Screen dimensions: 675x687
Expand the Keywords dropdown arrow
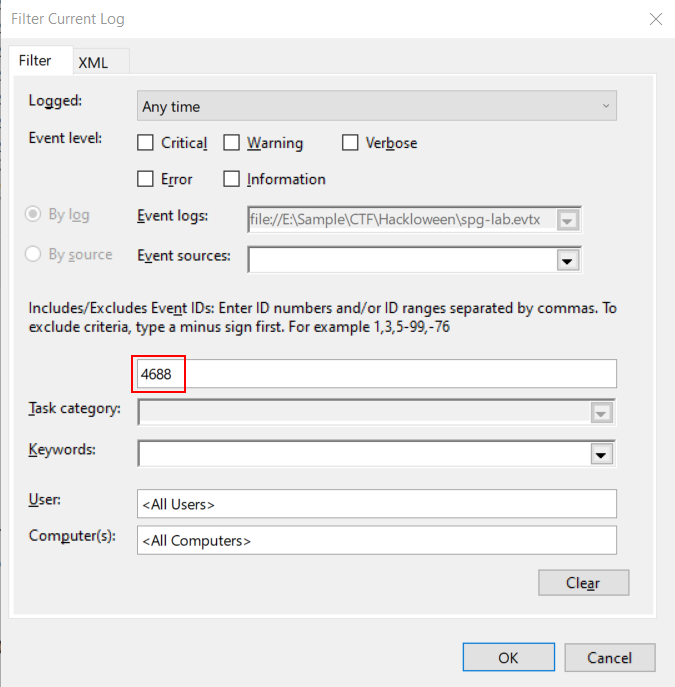(x=601, y=454)
